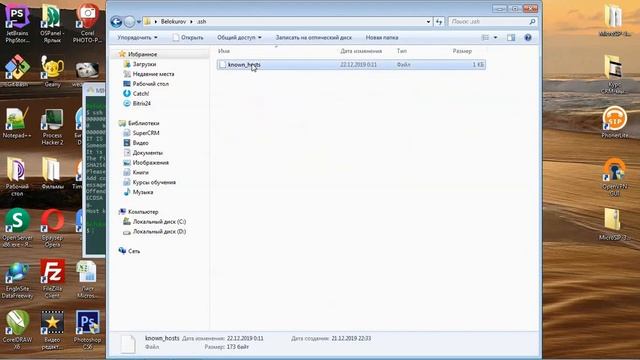The height and width of the screenshot is (360, 640).
Task: Select Сеть in navigation pane
Action: (134, 251)
